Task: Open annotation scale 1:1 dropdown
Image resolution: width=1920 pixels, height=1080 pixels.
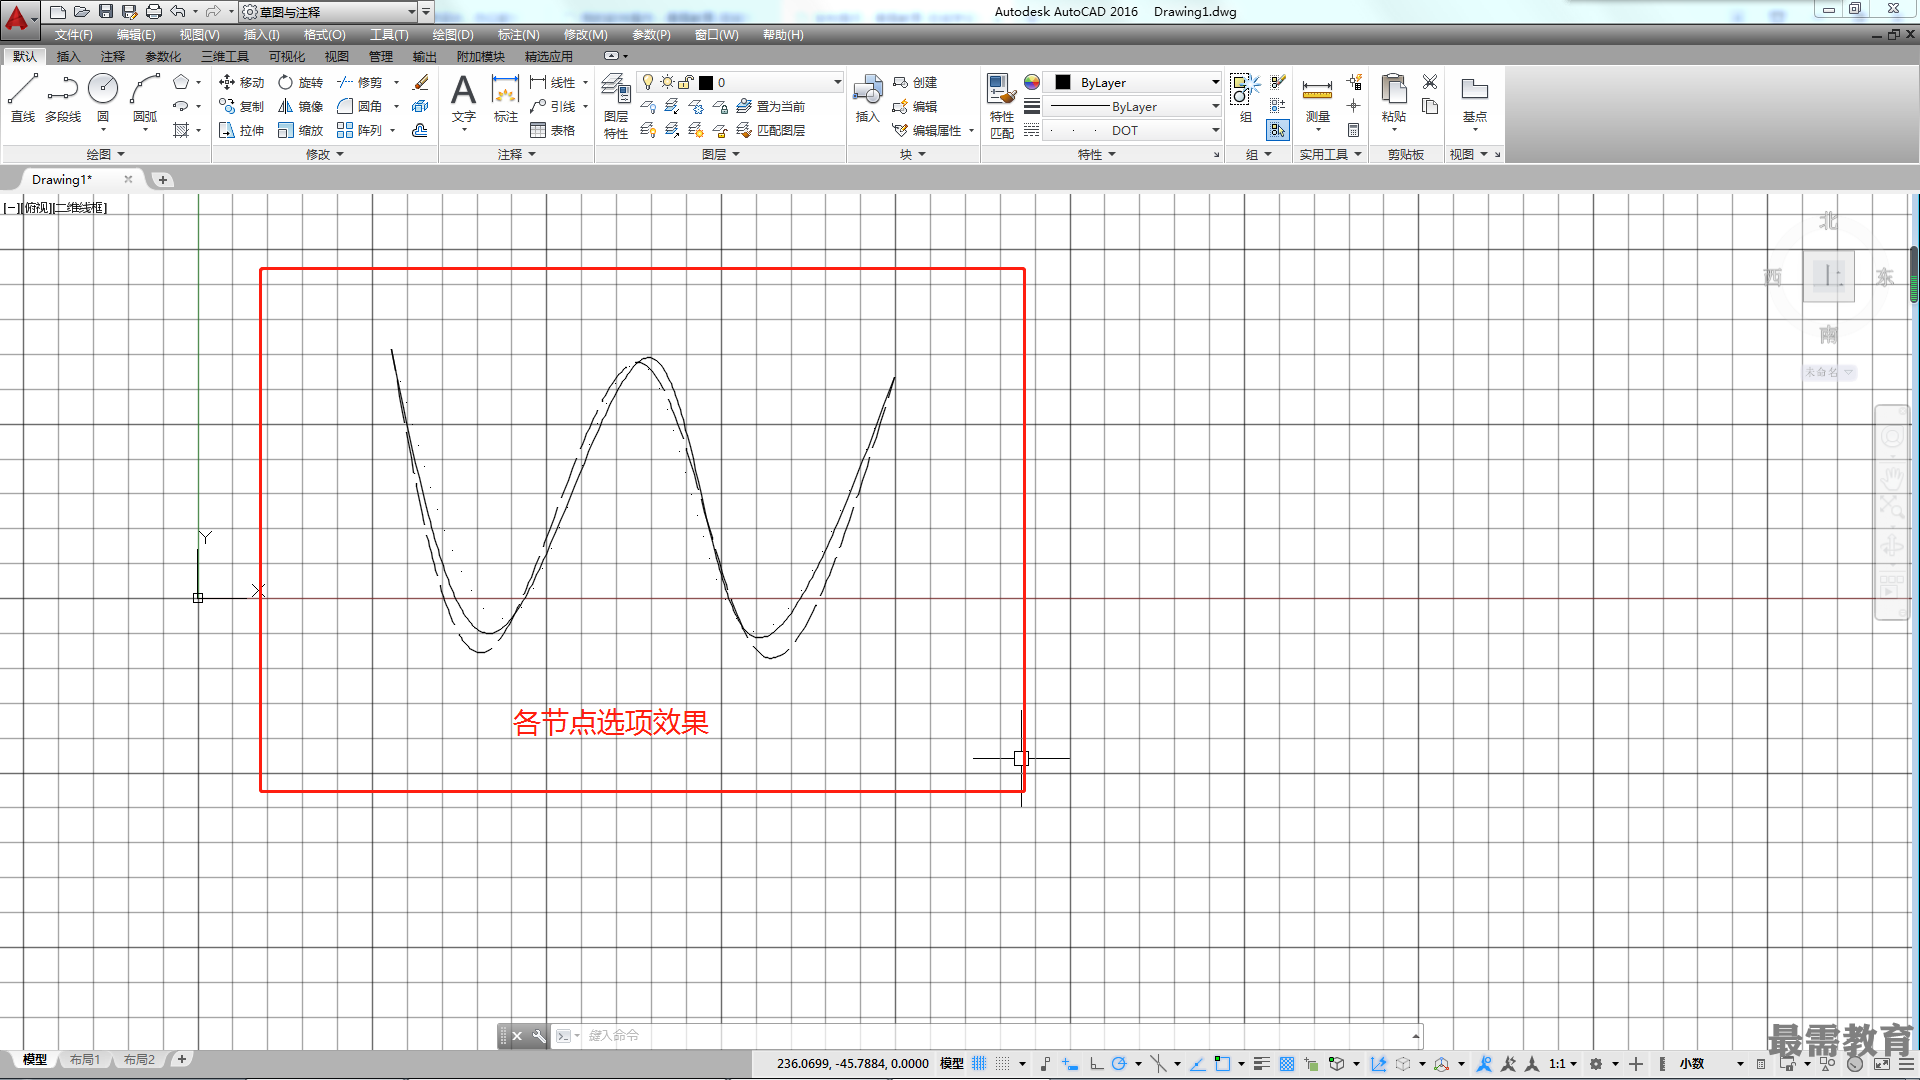Action: coord(1563,1064)
